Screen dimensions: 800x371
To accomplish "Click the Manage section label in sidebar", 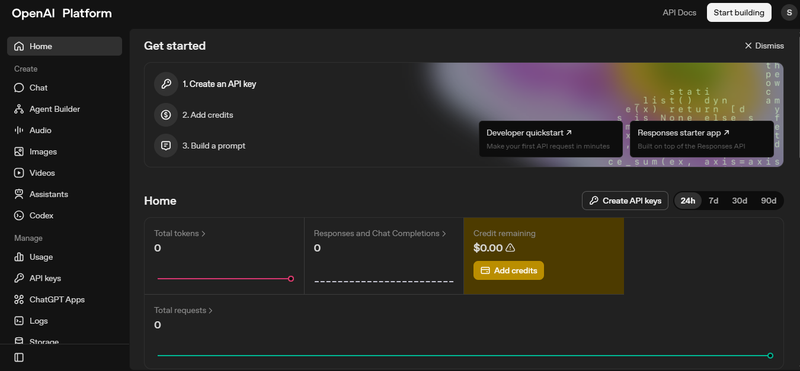I will point(28,238).
